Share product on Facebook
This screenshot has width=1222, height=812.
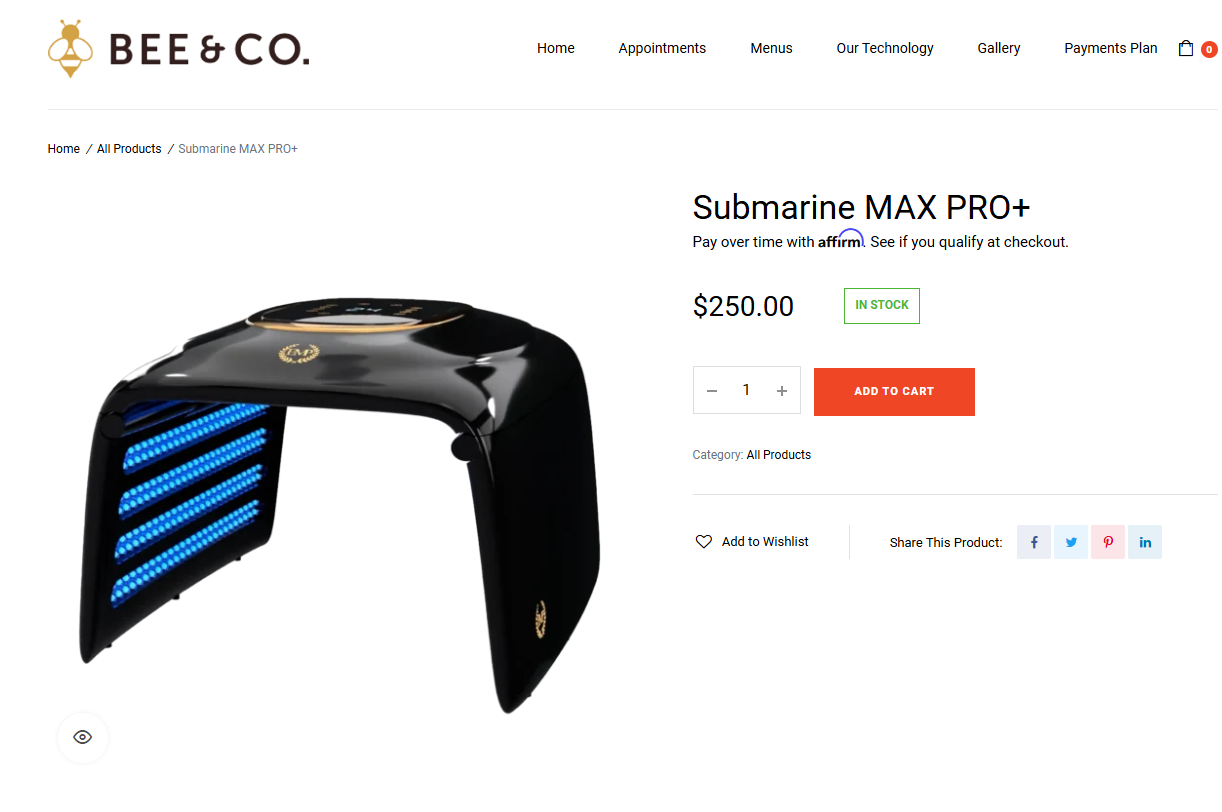1034,542
